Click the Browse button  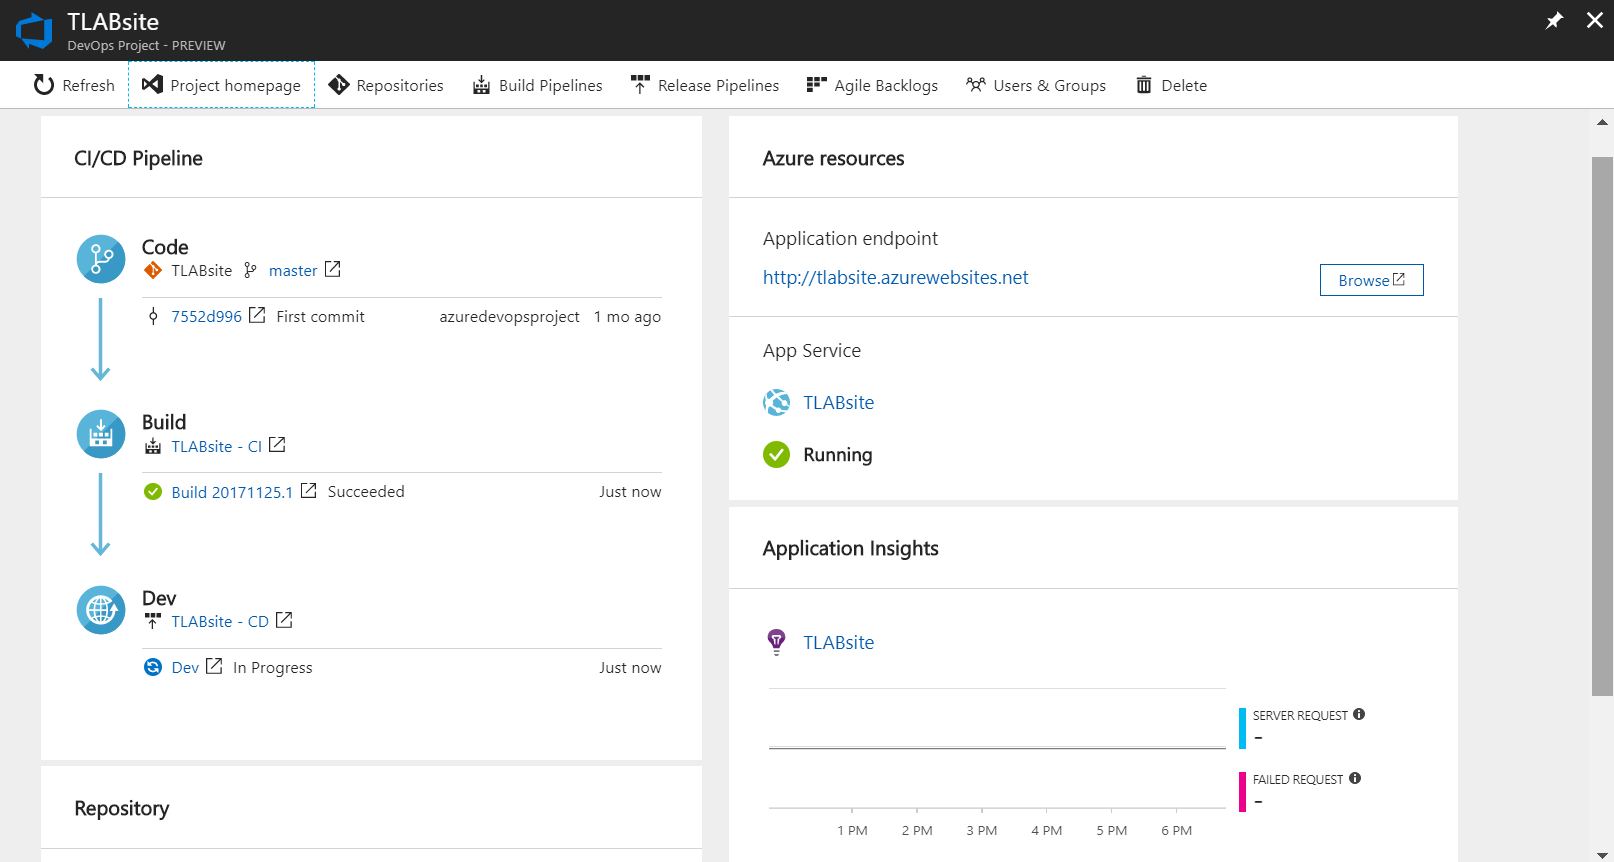point(1372,280)
